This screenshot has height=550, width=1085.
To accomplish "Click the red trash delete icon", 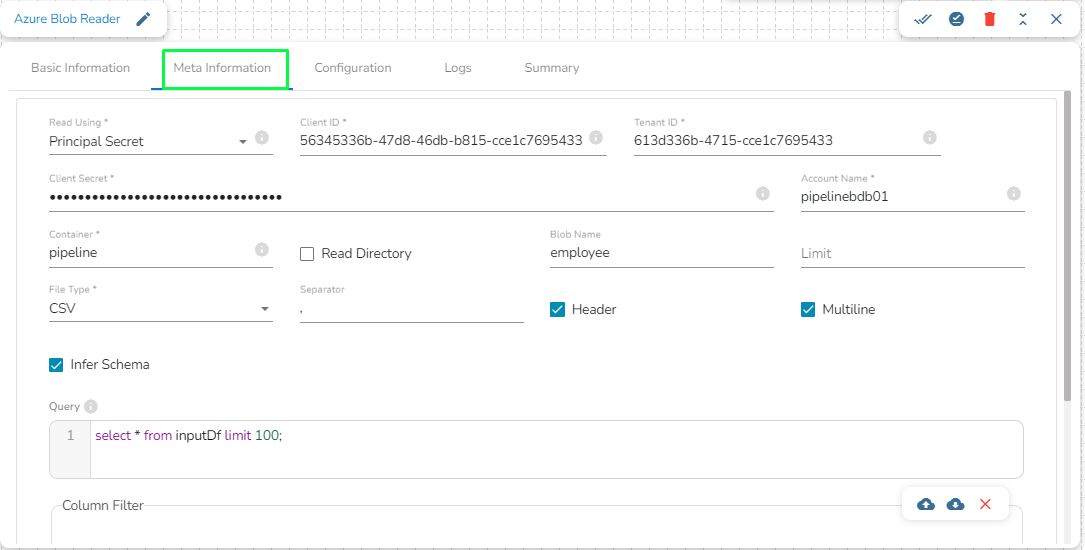I will coord(990,19).
